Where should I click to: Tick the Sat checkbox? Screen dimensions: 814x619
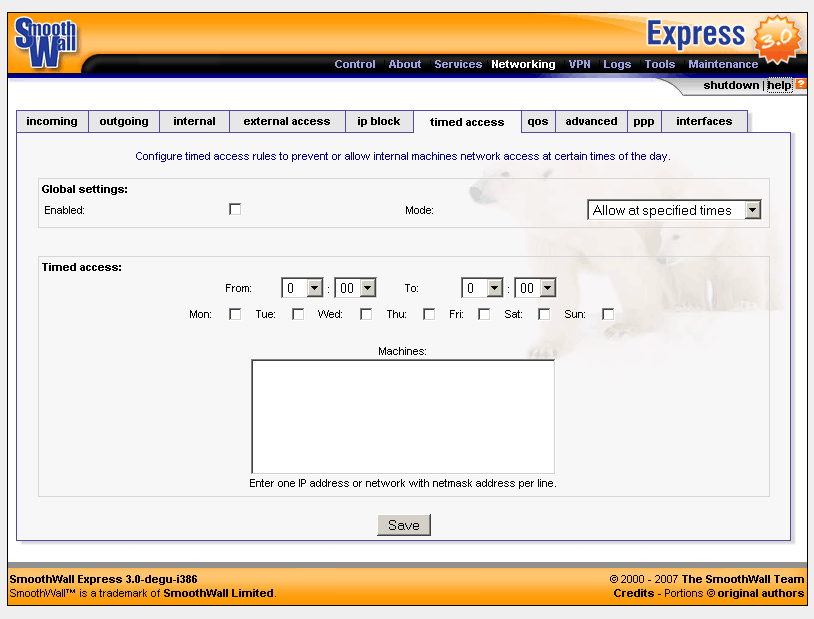click(x=544, y=314)
